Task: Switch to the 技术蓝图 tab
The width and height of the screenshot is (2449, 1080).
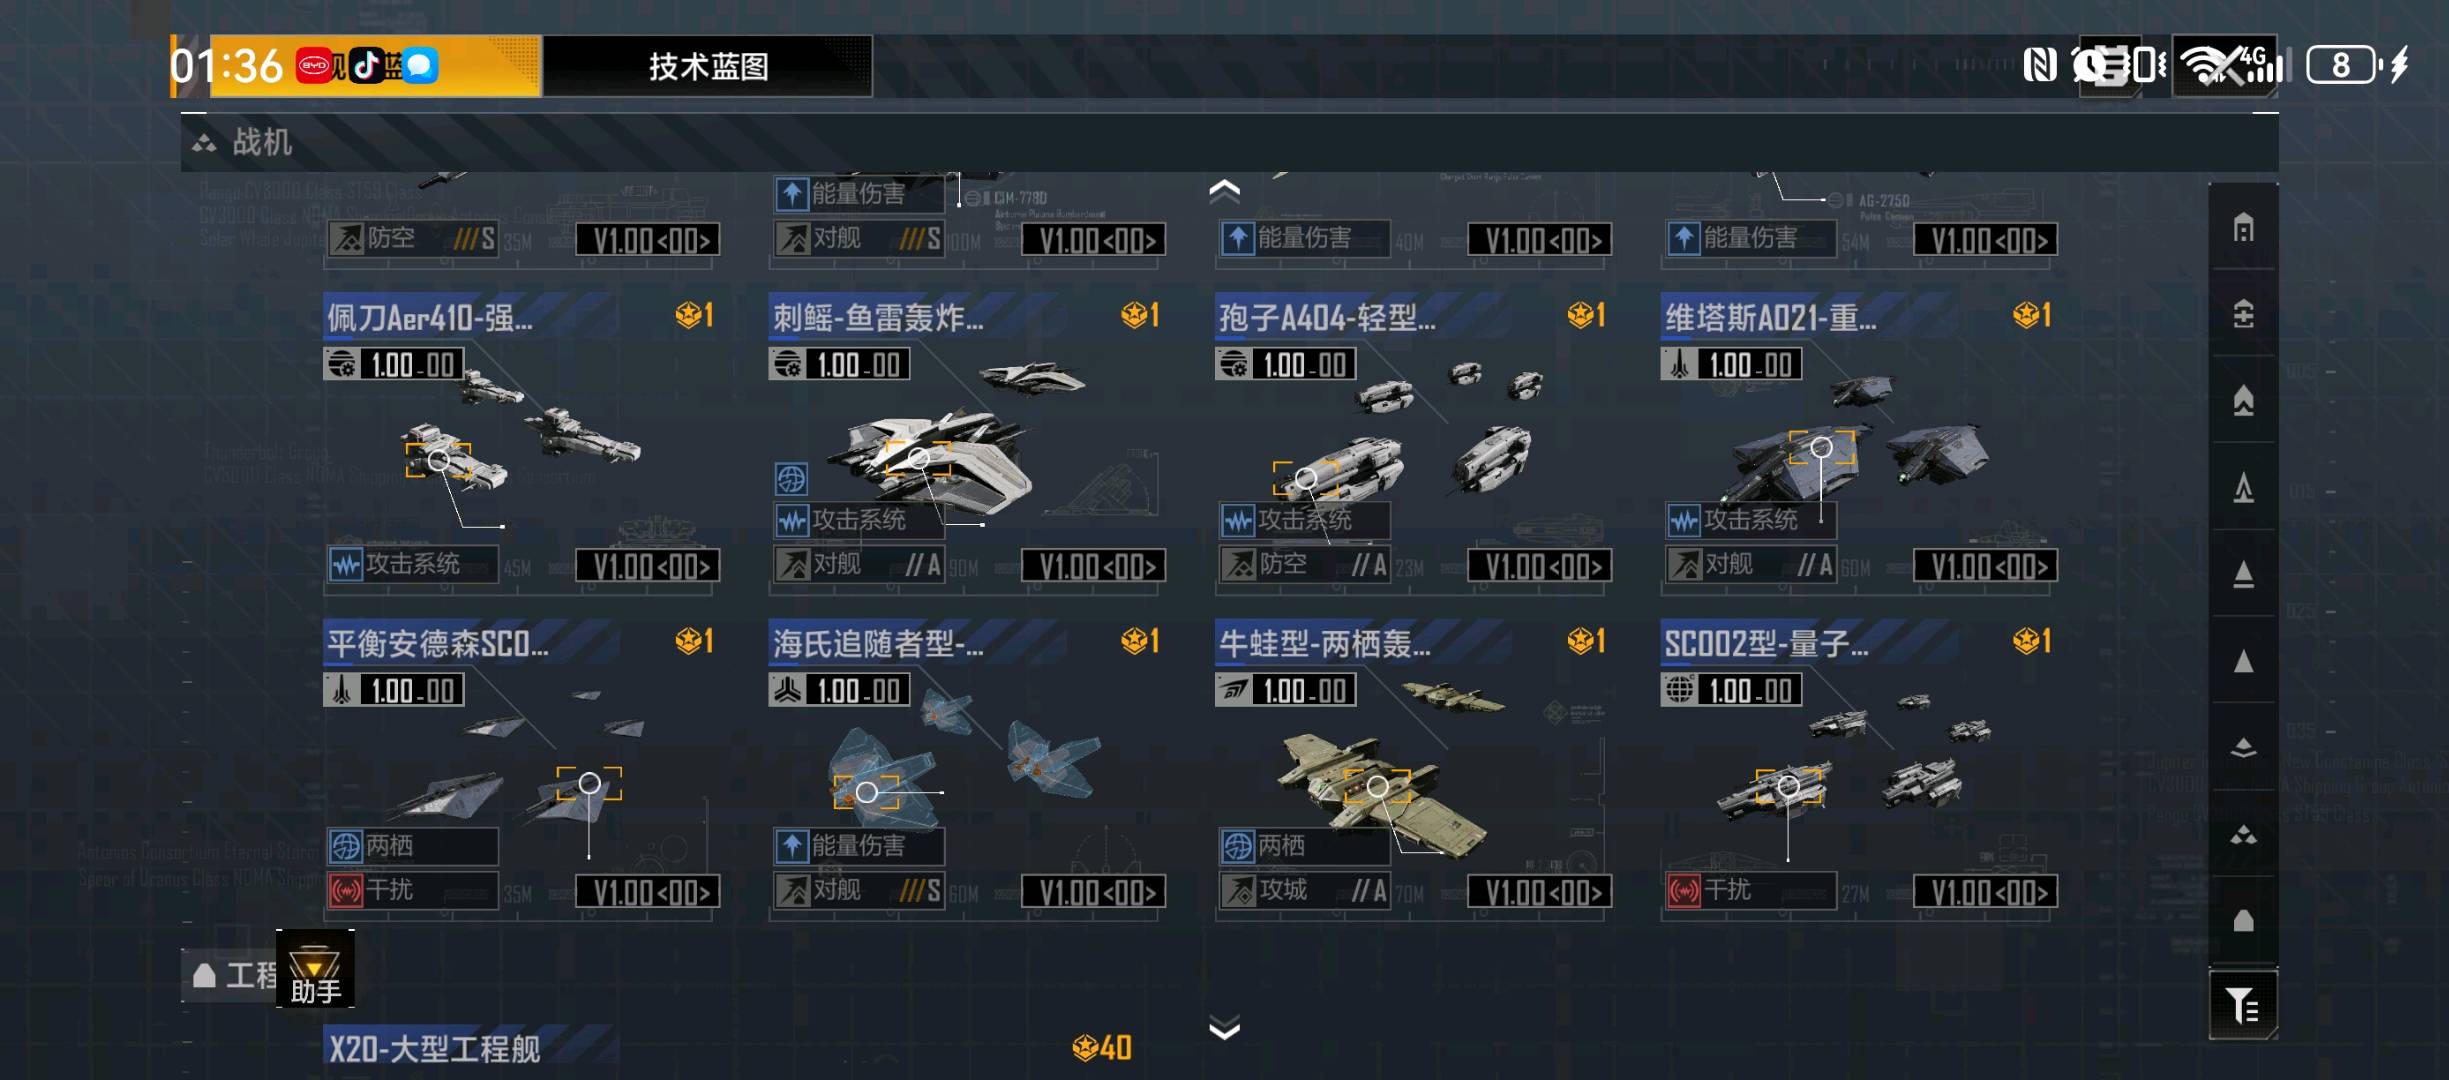Action: tap(708, 67)
